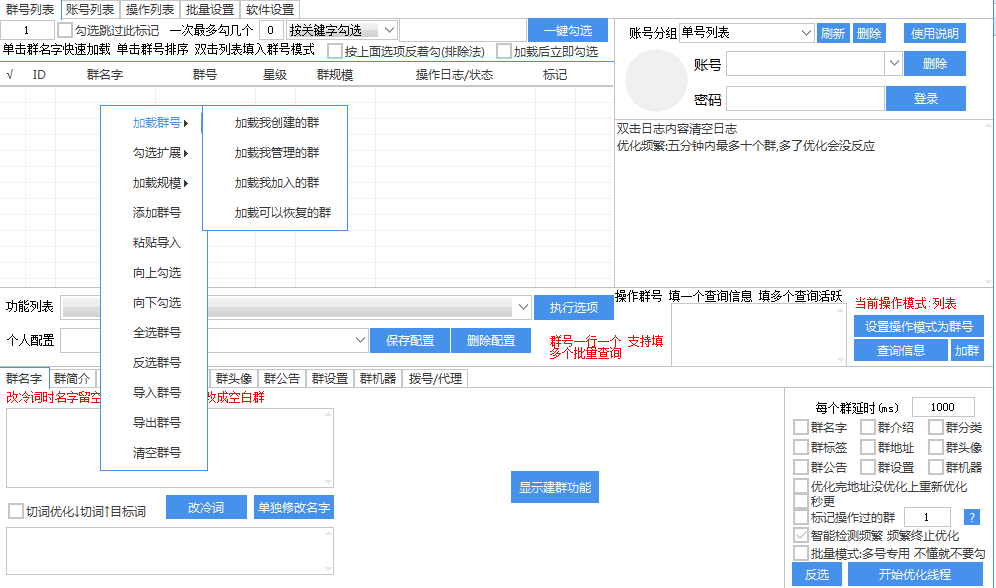Enable the 群分类 checkbox
Screen dimensions: 996x588
click(935, 427)
